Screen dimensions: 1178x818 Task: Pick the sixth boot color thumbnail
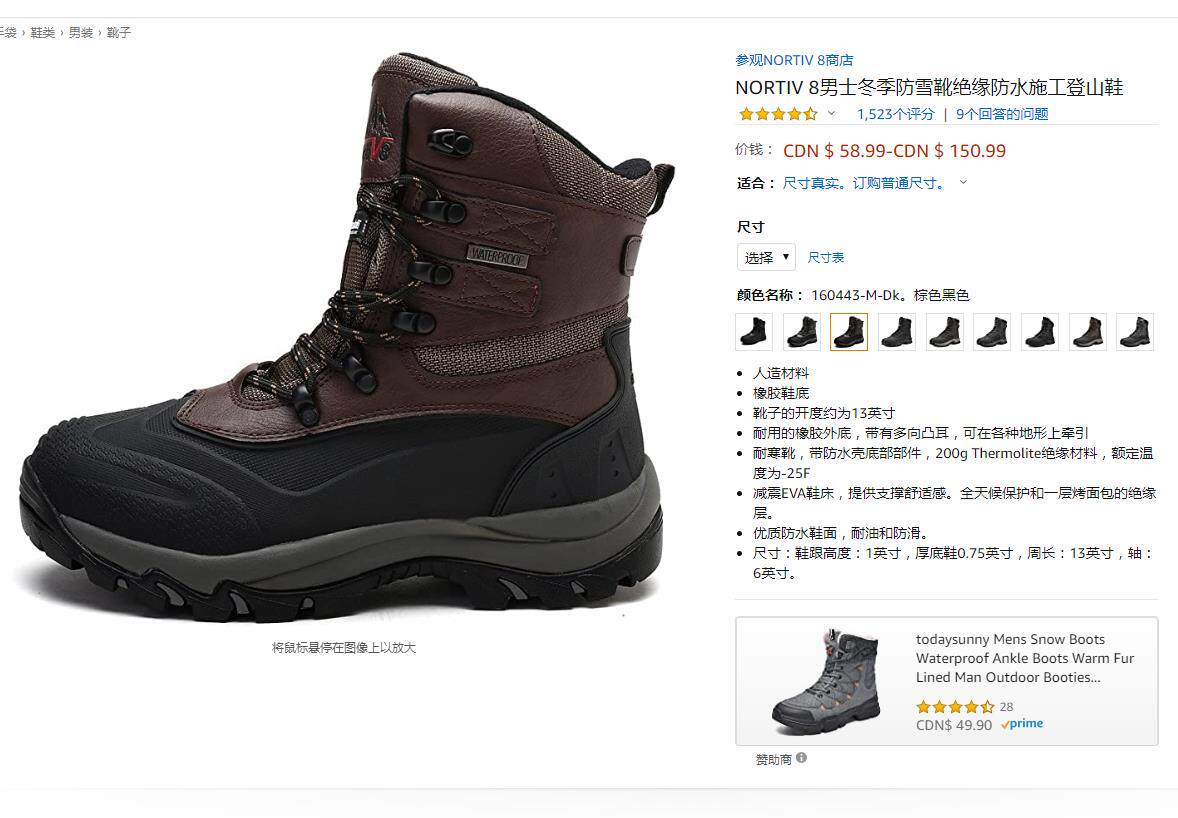pos(992,332)
